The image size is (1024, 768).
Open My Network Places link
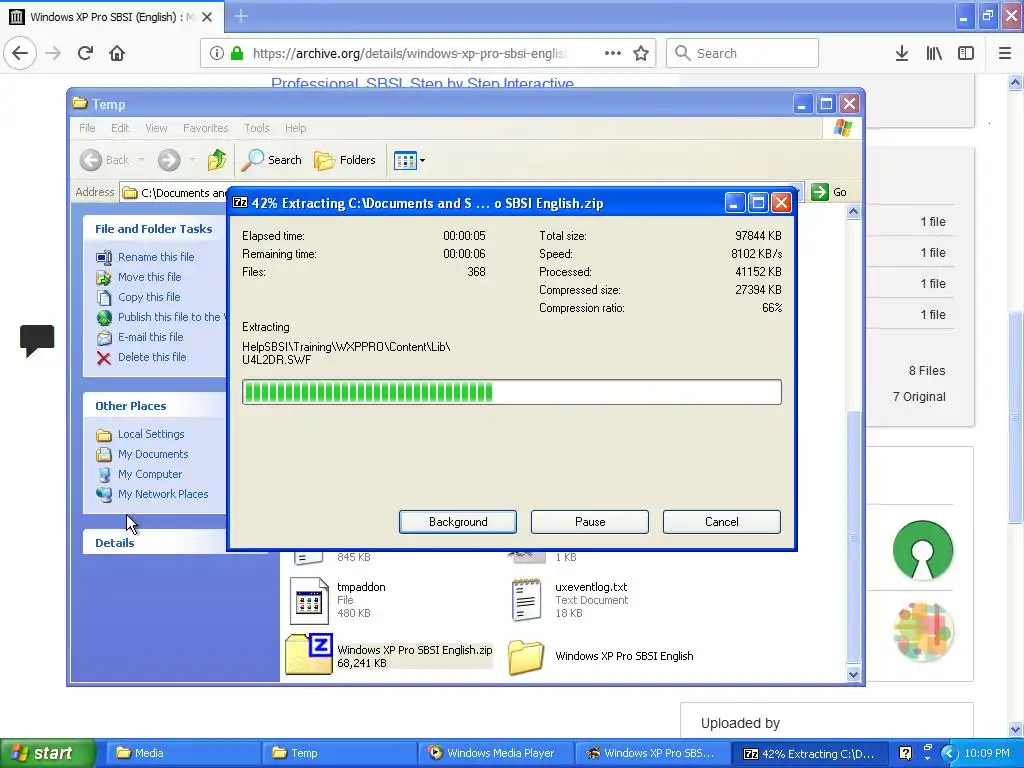163,494
